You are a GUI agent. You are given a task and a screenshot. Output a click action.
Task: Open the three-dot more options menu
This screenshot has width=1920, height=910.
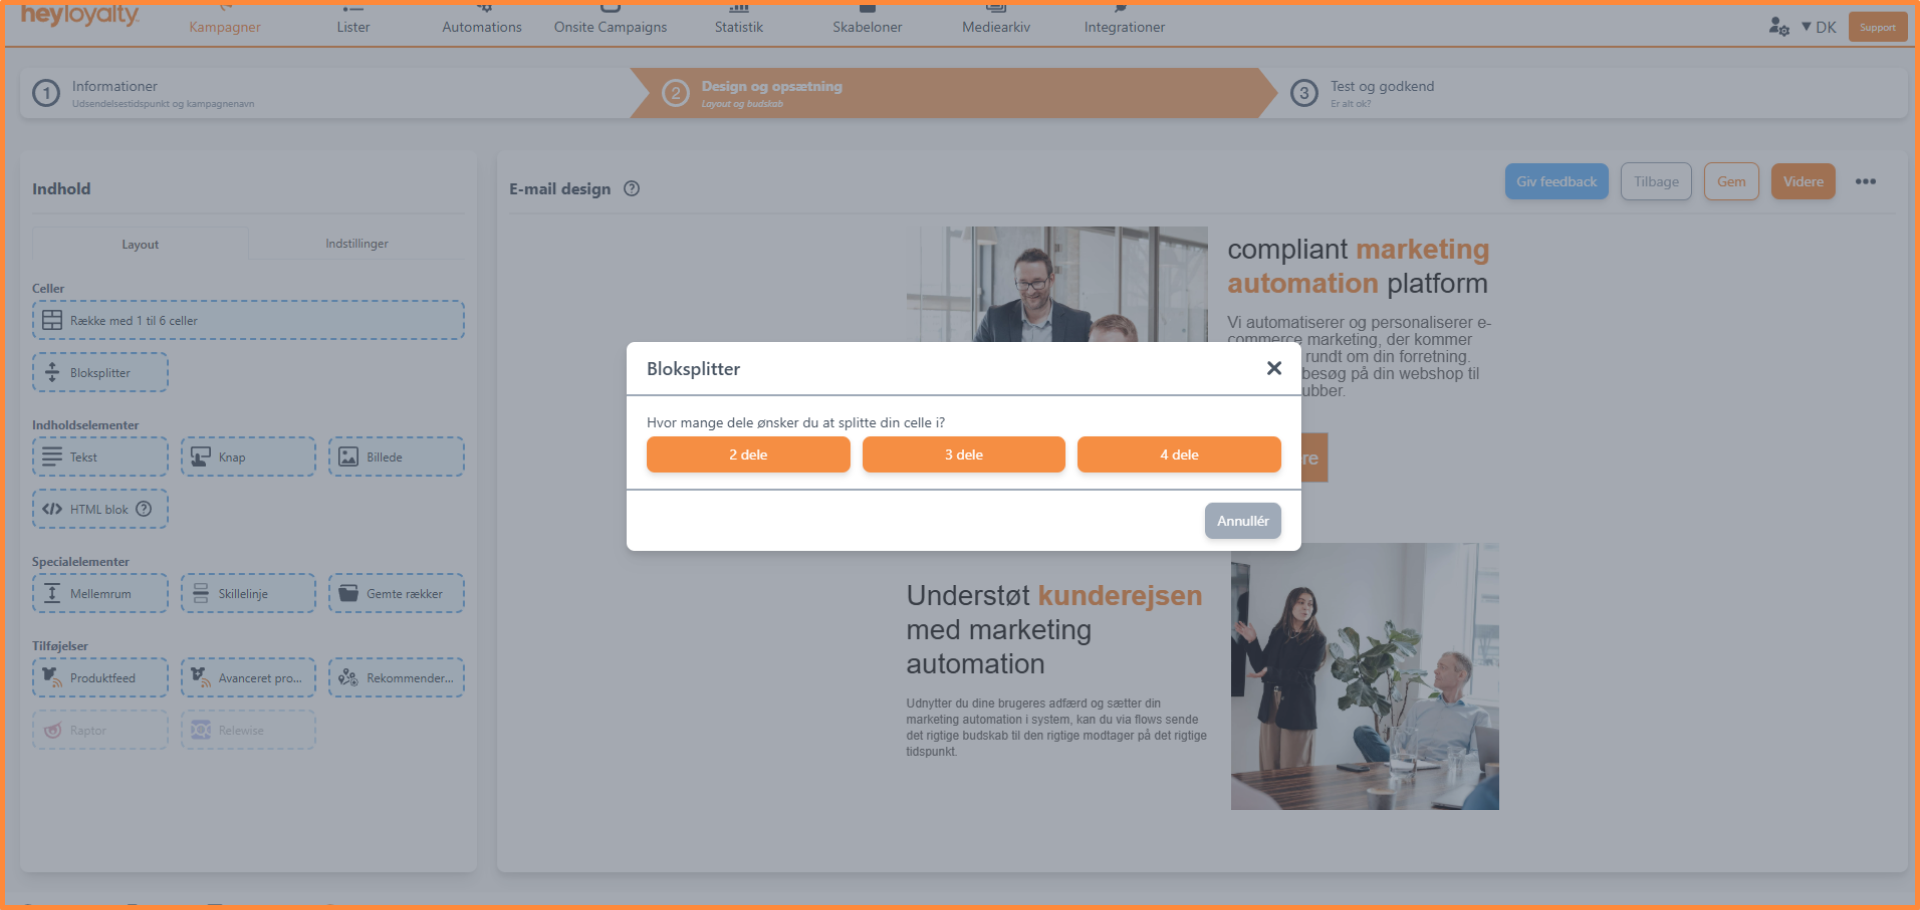tap(1865, 182)
